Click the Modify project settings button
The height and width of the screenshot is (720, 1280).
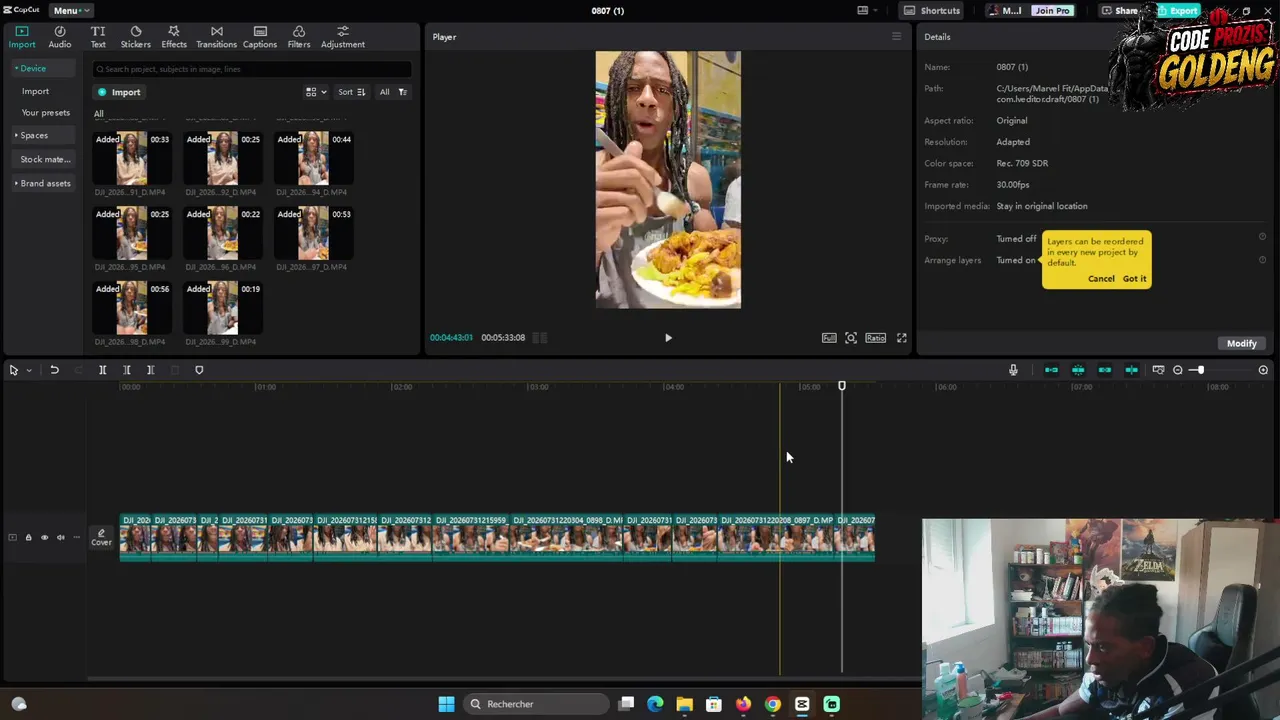(x=1241, y=343)
